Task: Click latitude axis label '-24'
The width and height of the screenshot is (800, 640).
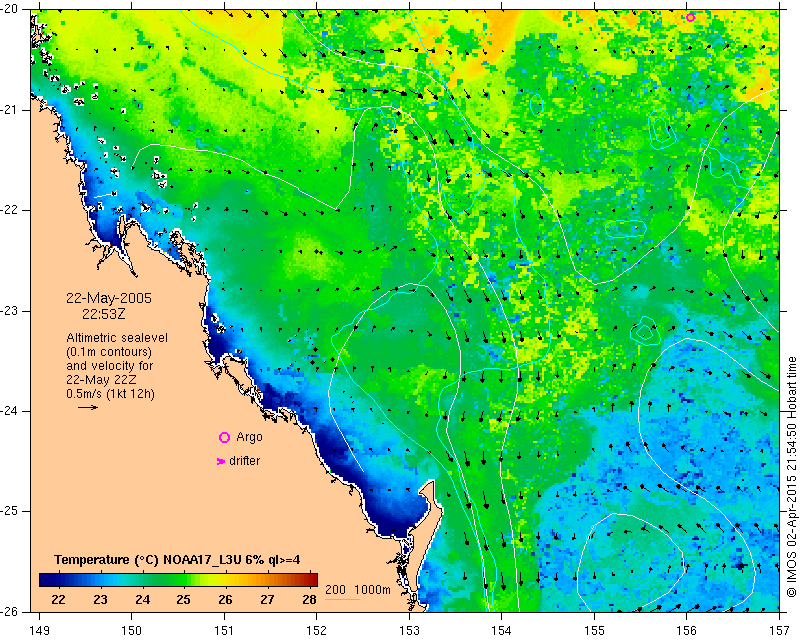Action: (10, 411)
